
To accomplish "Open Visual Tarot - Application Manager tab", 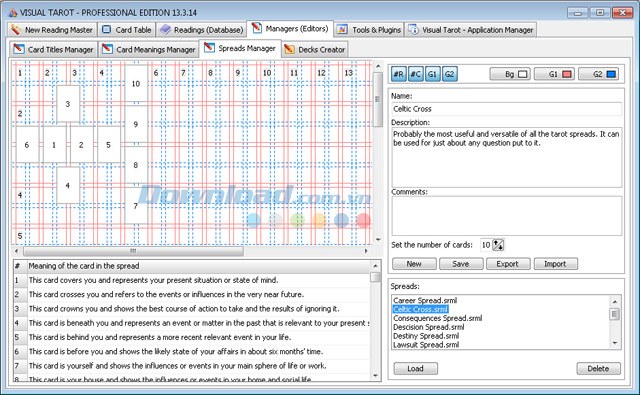I will [471, 30].
